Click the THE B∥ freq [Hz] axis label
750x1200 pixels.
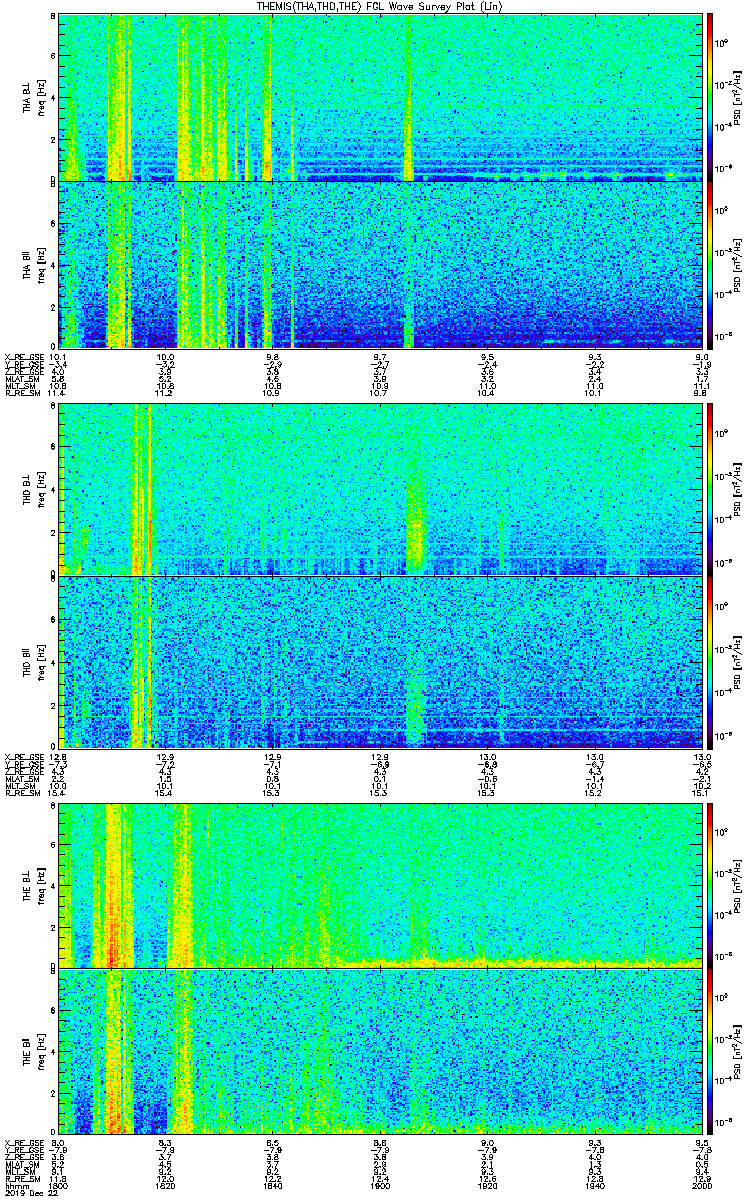click(41, 1050)
